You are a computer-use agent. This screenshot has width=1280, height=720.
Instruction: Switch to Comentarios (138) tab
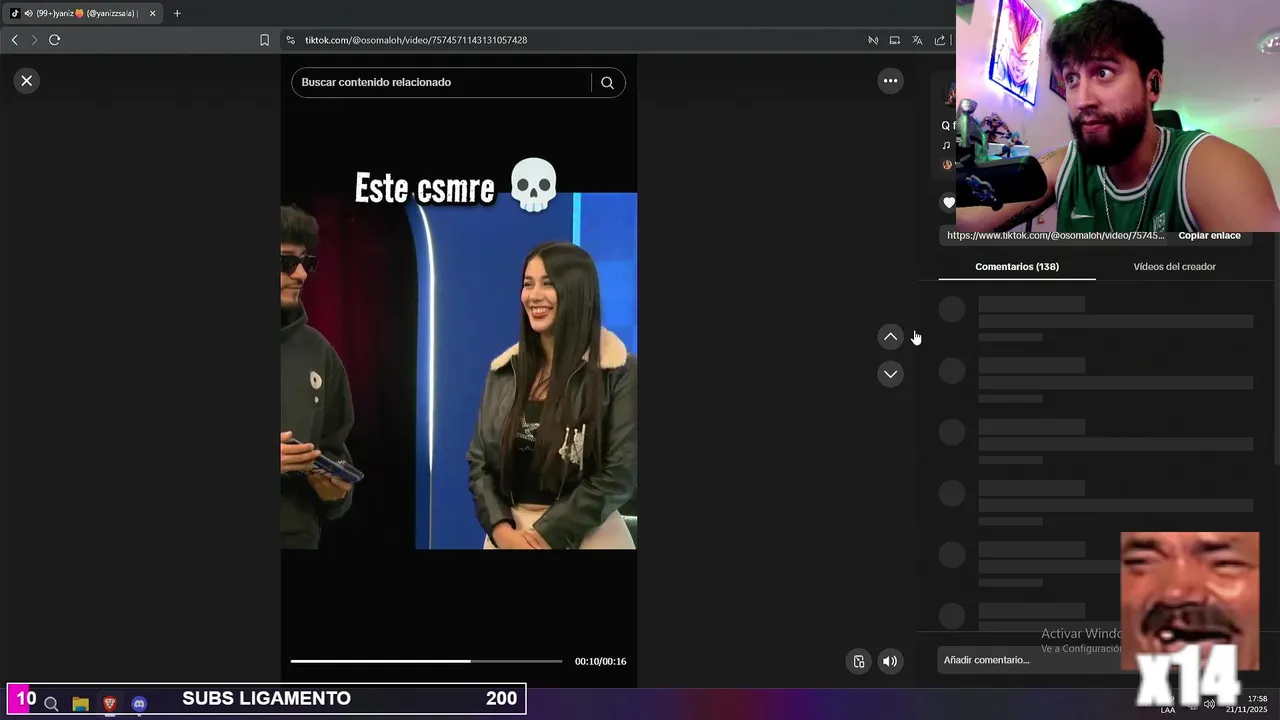point(1017,267)
